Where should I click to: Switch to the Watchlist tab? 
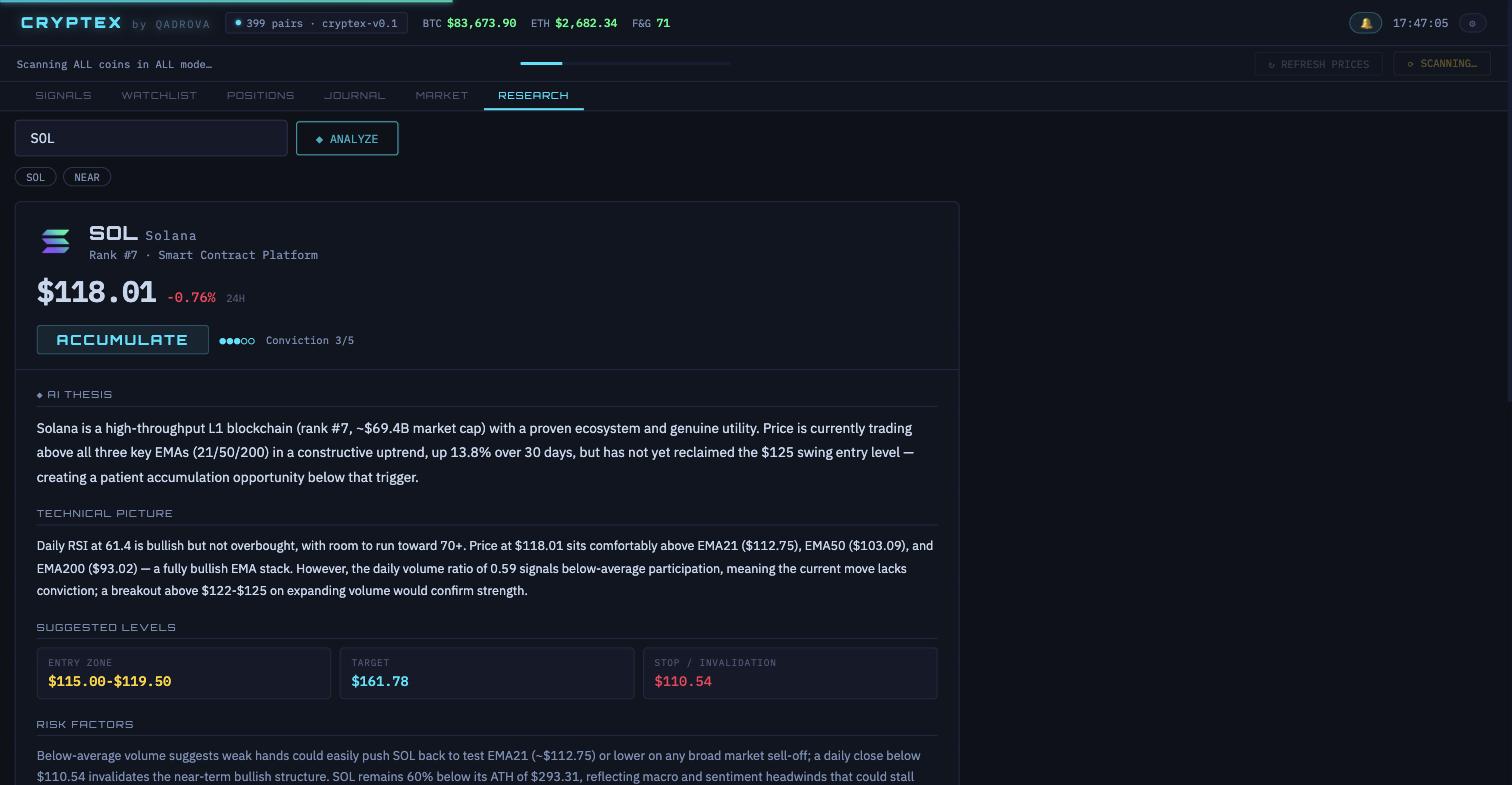coord(159,95)
